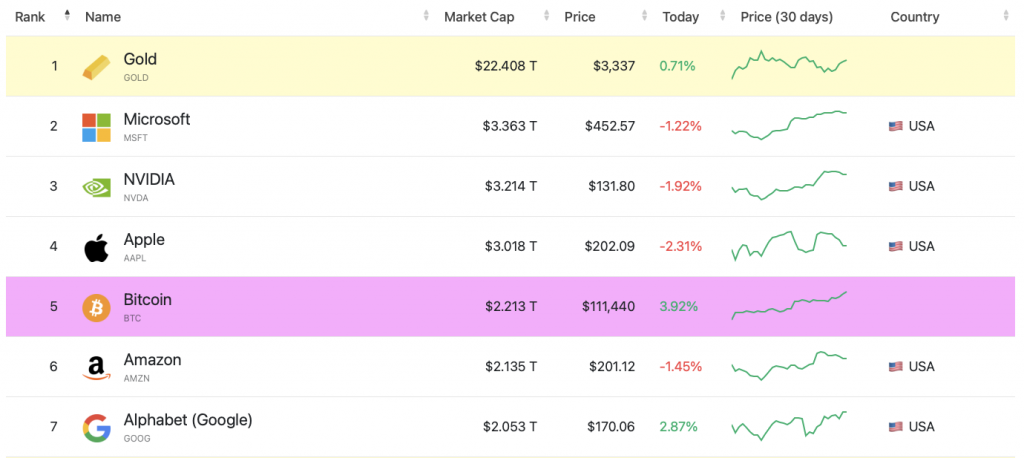Open the Bitcoin asset link
The width and height of the screenshot is (1024, 458).
pyautogui.click(x=148, y=300)
